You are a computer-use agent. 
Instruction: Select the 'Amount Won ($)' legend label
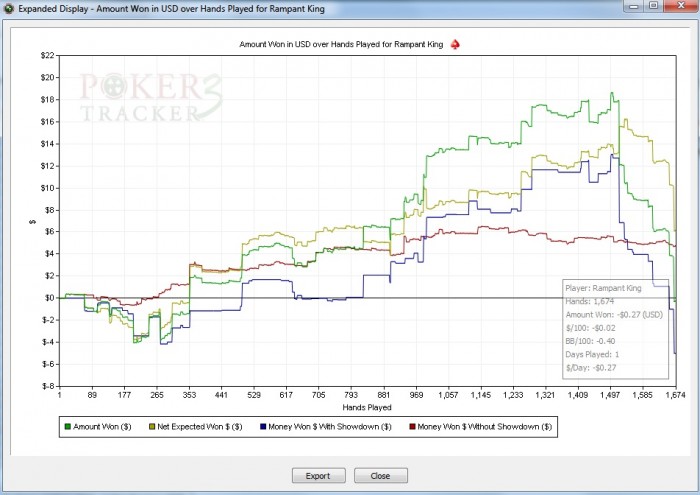102,427
